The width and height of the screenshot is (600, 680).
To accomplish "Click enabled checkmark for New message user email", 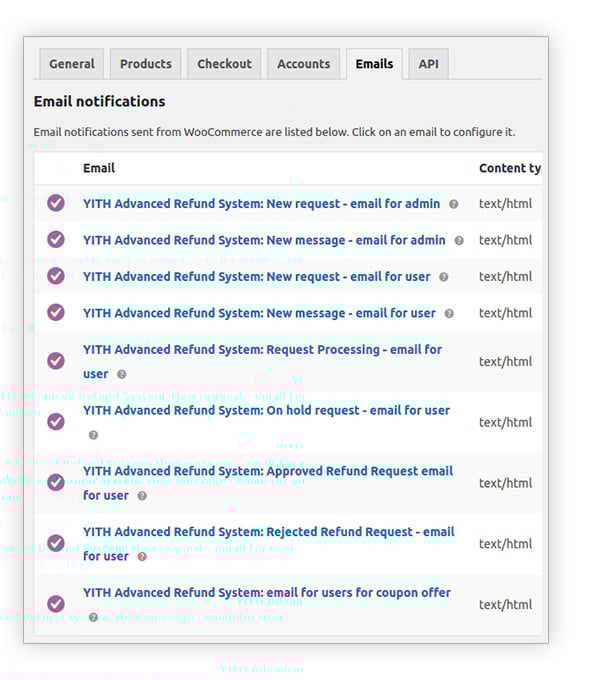I will click(56, 312).
